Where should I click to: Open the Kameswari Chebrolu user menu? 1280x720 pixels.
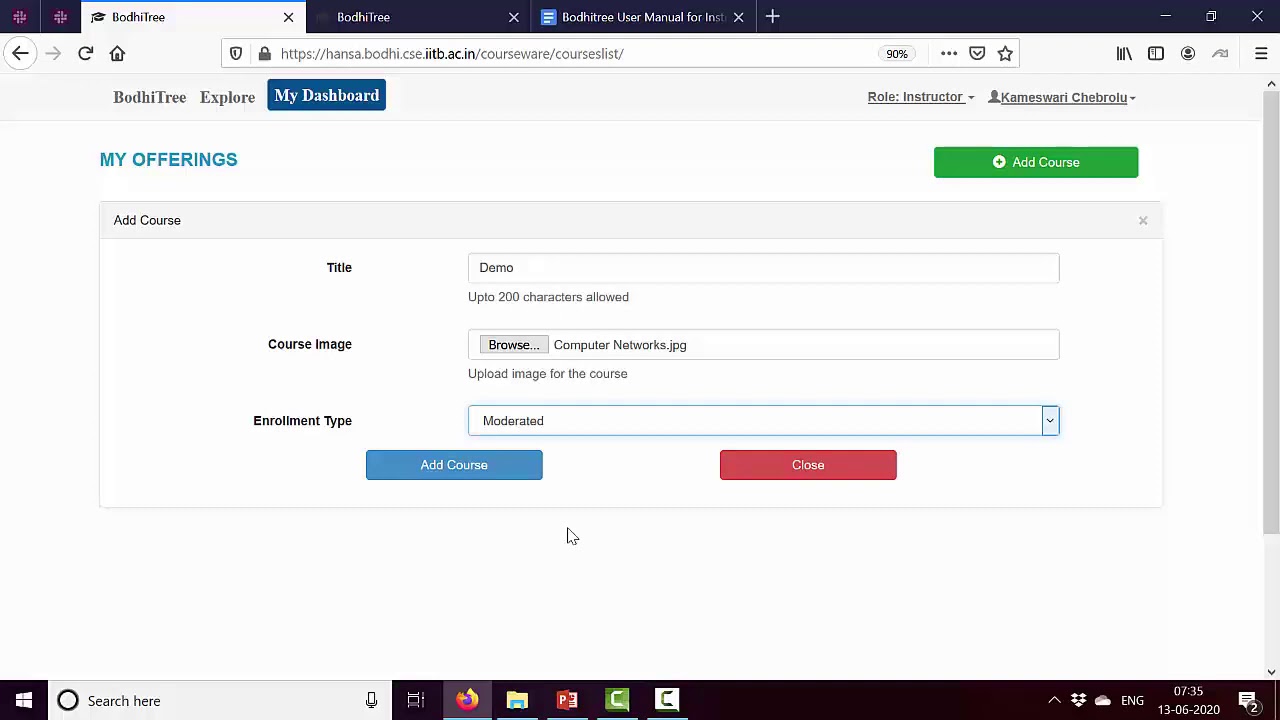click(x=1062, y=97)
